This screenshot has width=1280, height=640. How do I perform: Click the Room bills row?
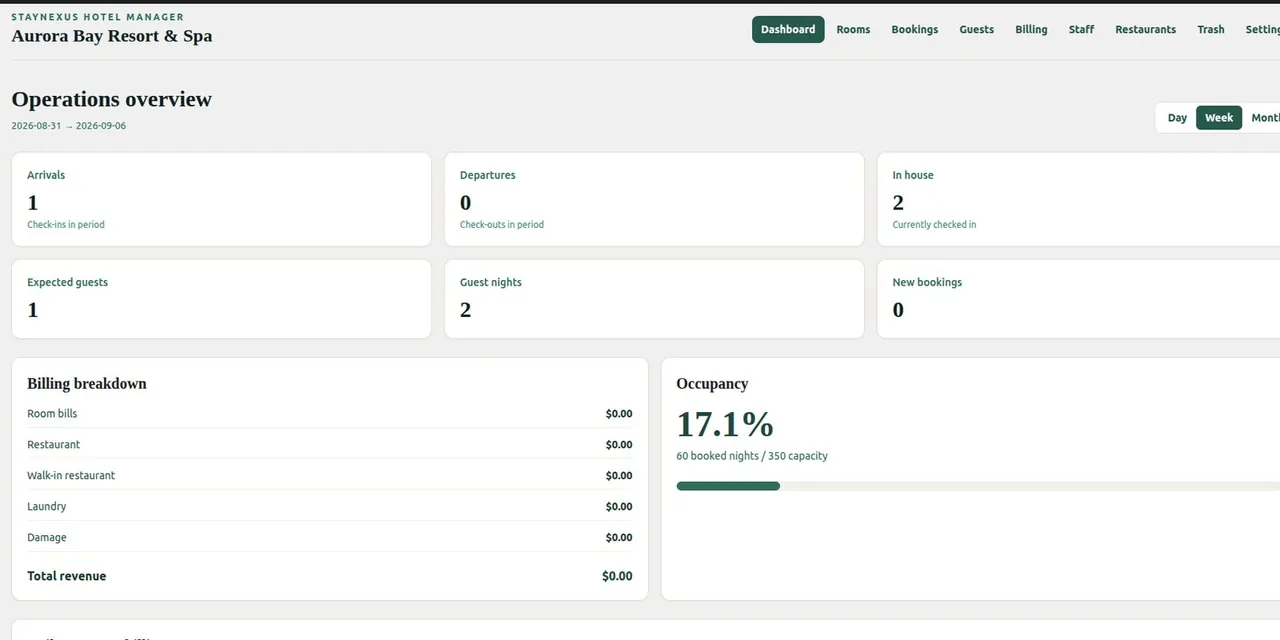point(330,413)
